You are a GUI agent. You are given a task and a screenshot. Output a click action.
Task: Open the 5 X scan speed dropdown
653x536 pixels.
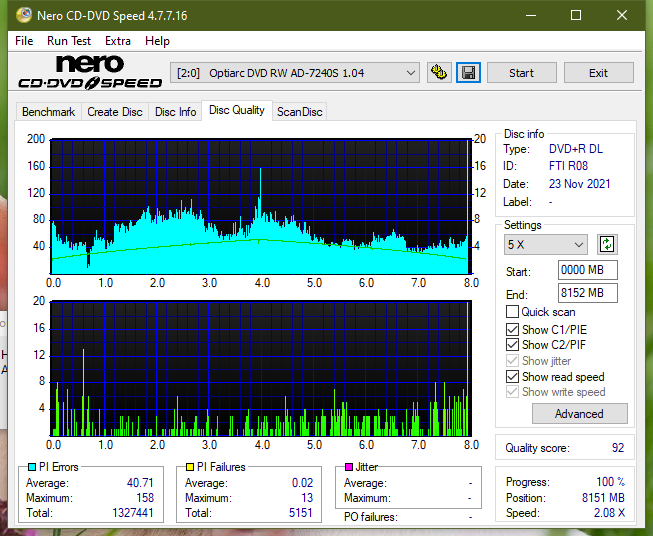click(x=546, y=244)
